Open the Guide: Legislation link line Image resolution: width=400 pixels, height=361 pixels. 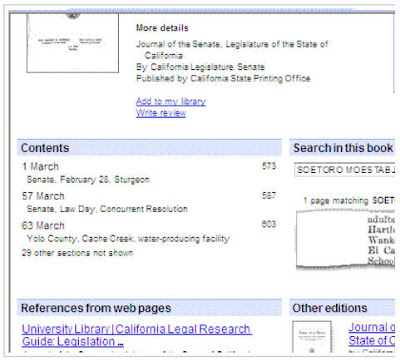point(73,342)
